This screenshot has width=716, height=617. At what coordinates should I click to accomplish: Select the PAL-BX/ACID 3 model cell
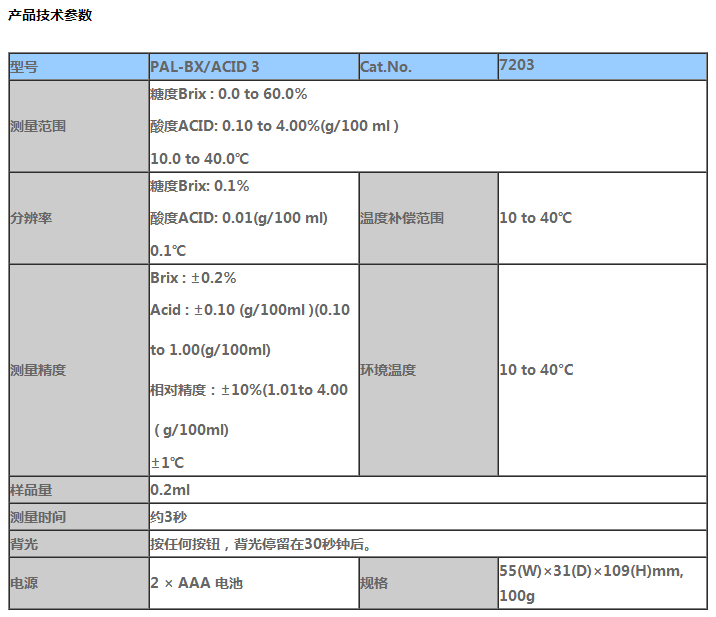click(205, 67)
